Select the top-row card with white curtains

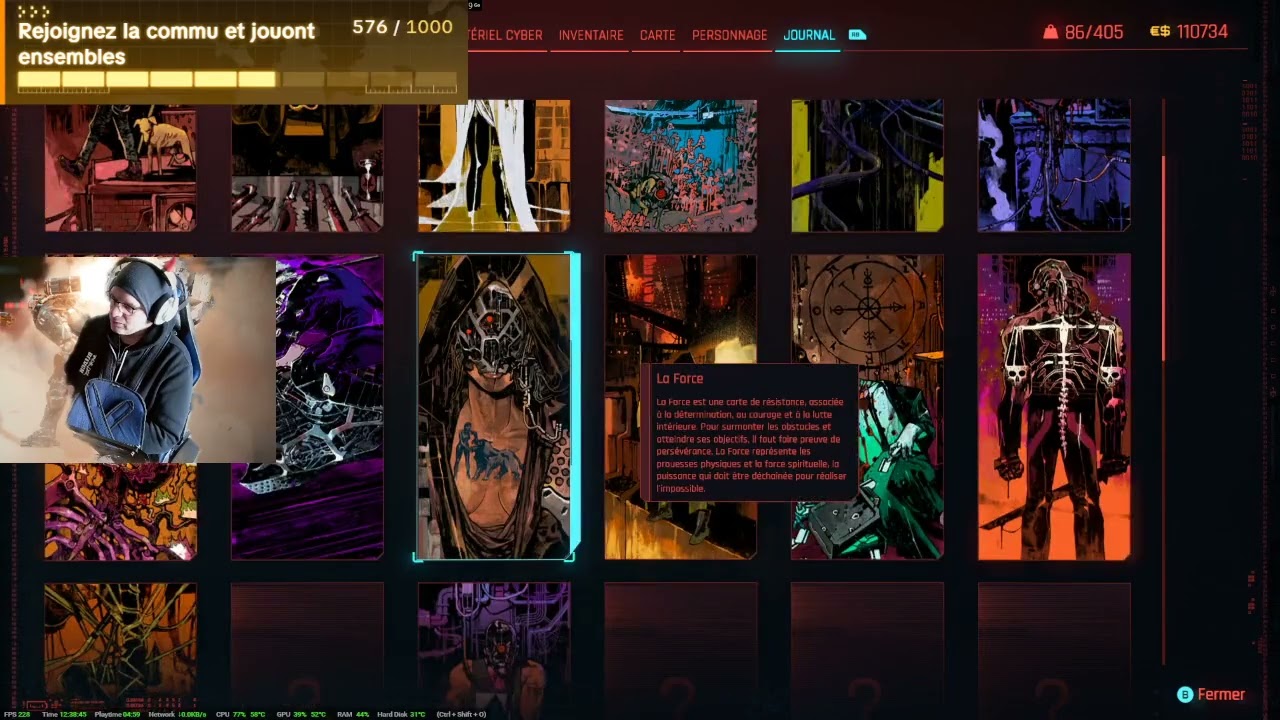coord(494,166)
